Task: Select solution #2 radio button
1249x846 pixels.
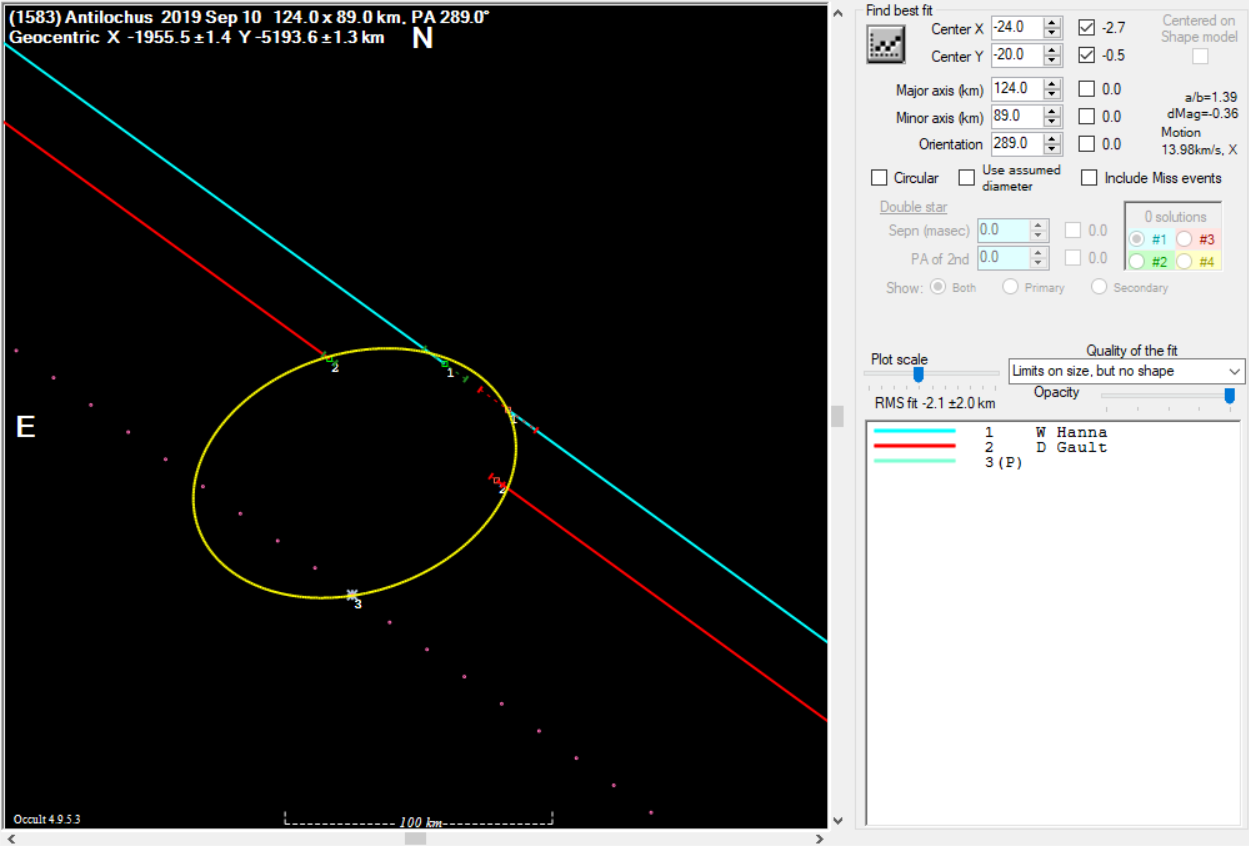Action: pos(1137,261)
